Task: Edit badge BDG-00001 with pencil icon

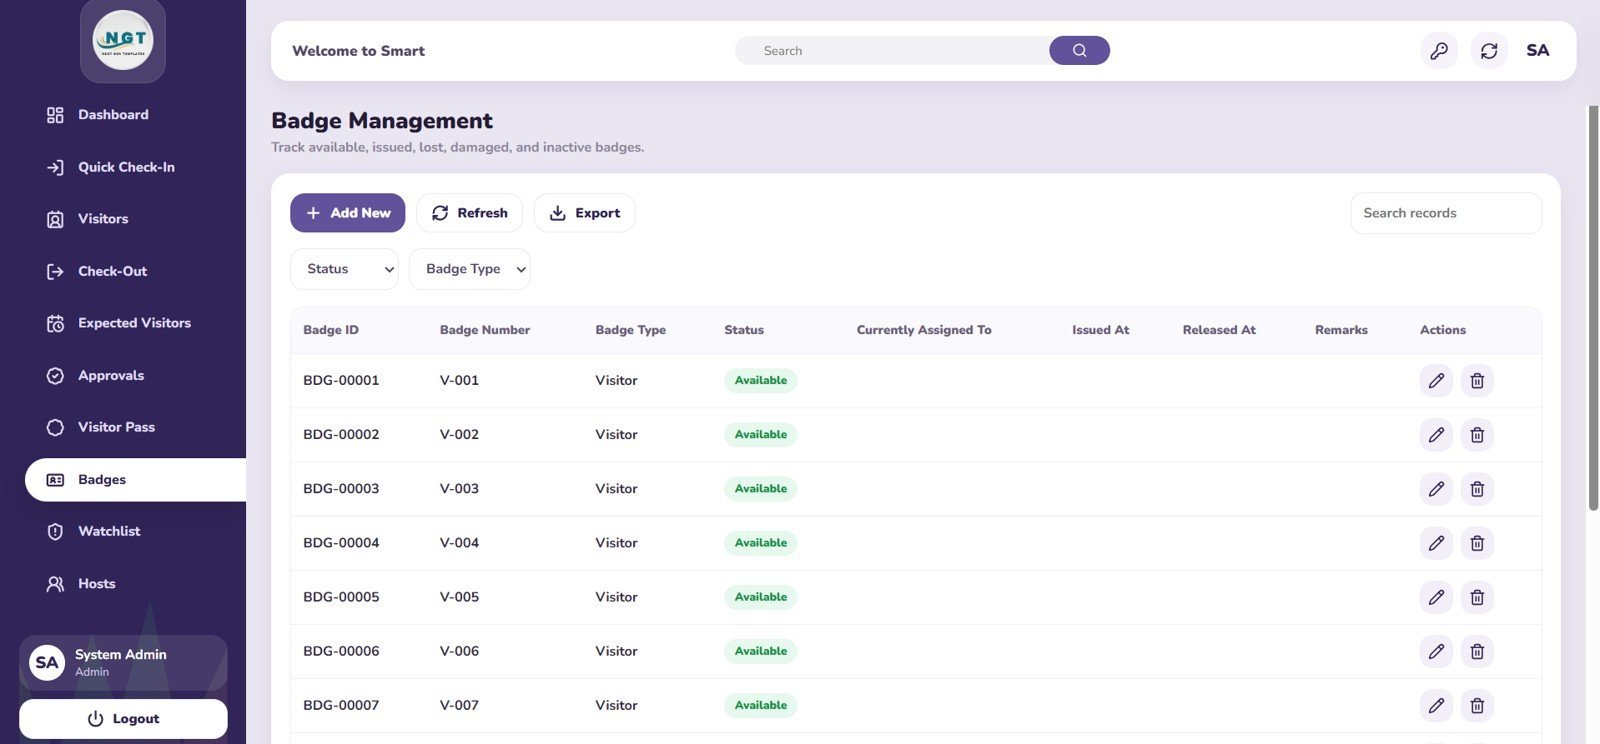Action: tap(1436, 381)
